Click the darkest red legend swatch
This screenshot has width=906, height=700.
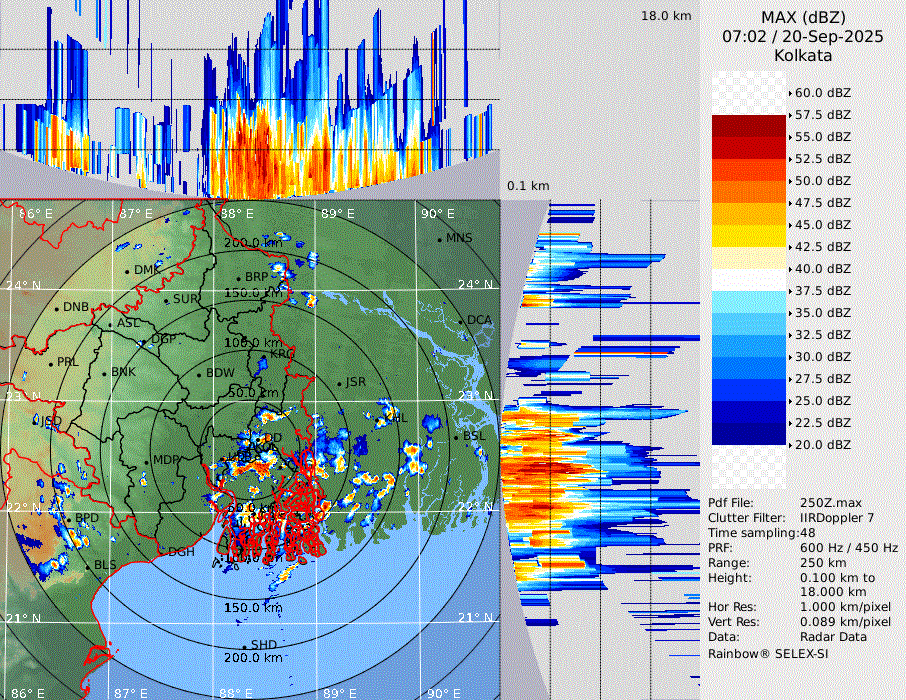click(x=748, y=126)
